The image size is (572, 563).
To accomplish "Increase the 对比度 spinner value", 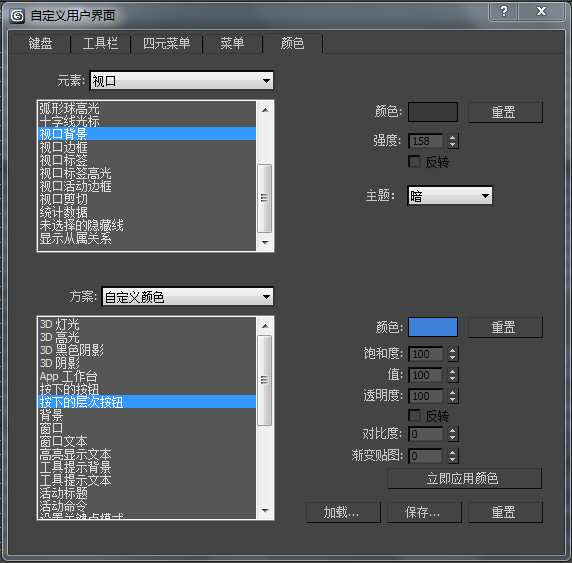I will click(x=453, y=431).
